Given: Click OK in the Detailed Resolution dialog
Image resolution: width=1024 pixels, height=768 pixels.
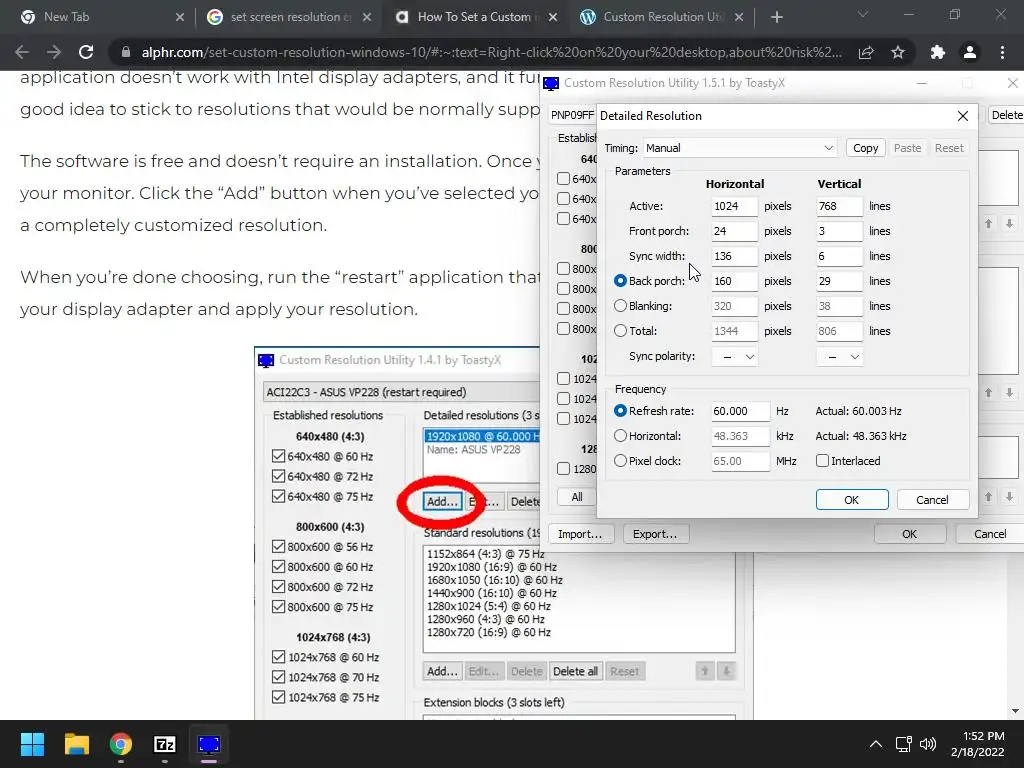Looking at the screenshot, I should (x=852, y=500).
